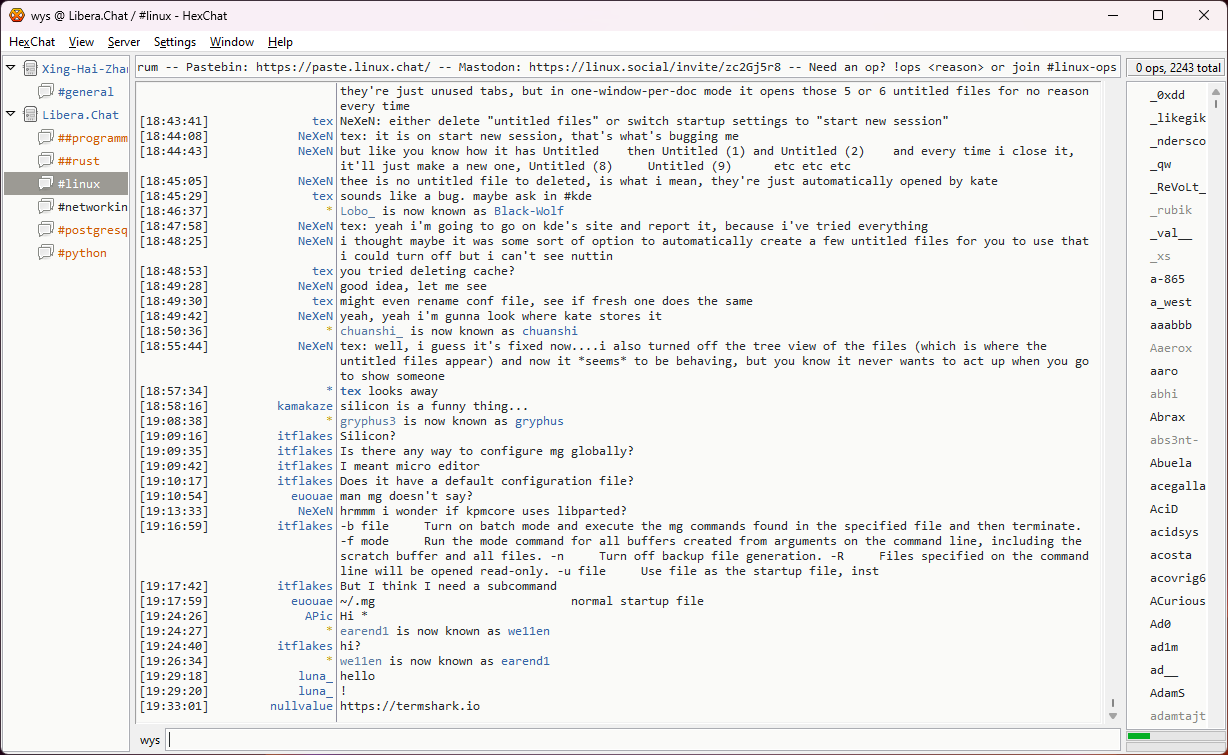This screenshot has height=755, width=1228.
Task: Click the message input field
Action: (640, 740)
